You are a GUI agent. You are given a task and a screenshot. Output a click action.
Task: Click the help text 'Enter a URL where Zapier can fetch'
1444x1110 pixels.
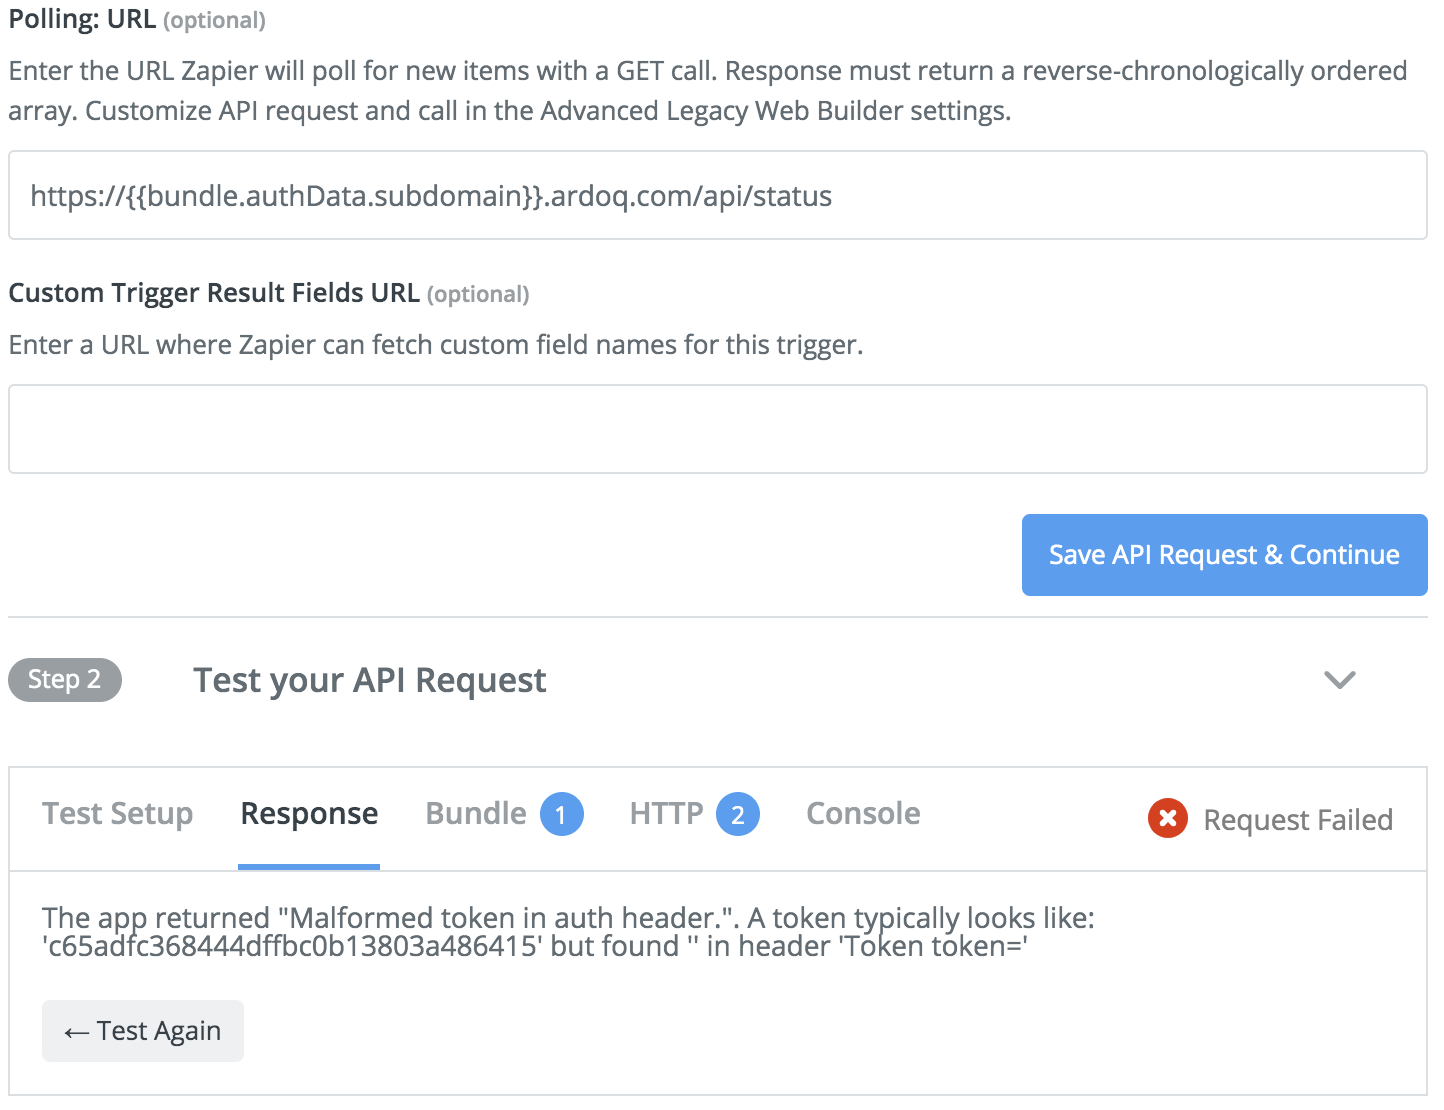[436, 345]
